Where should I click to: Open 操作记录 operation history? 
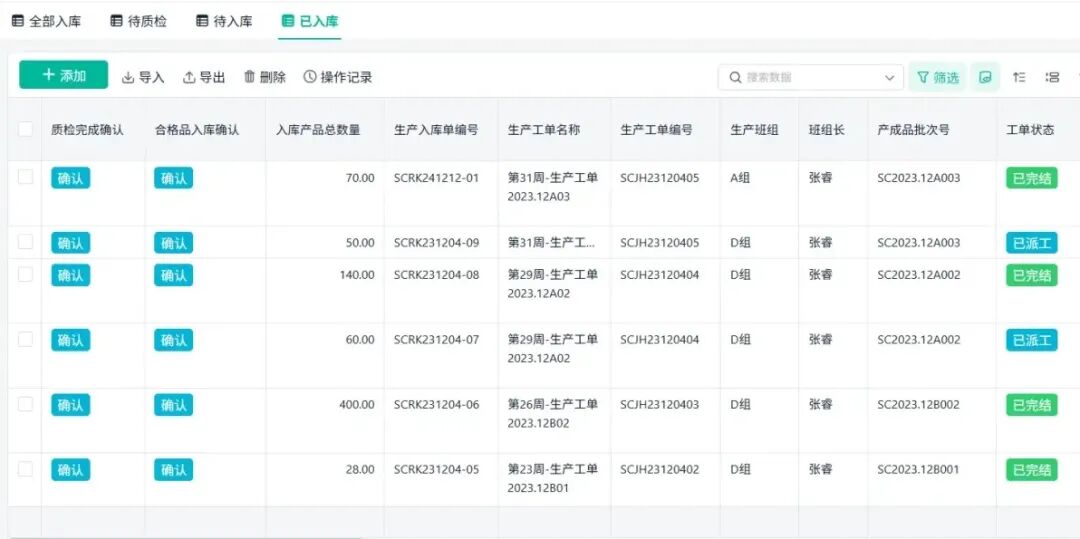(338, 77)
